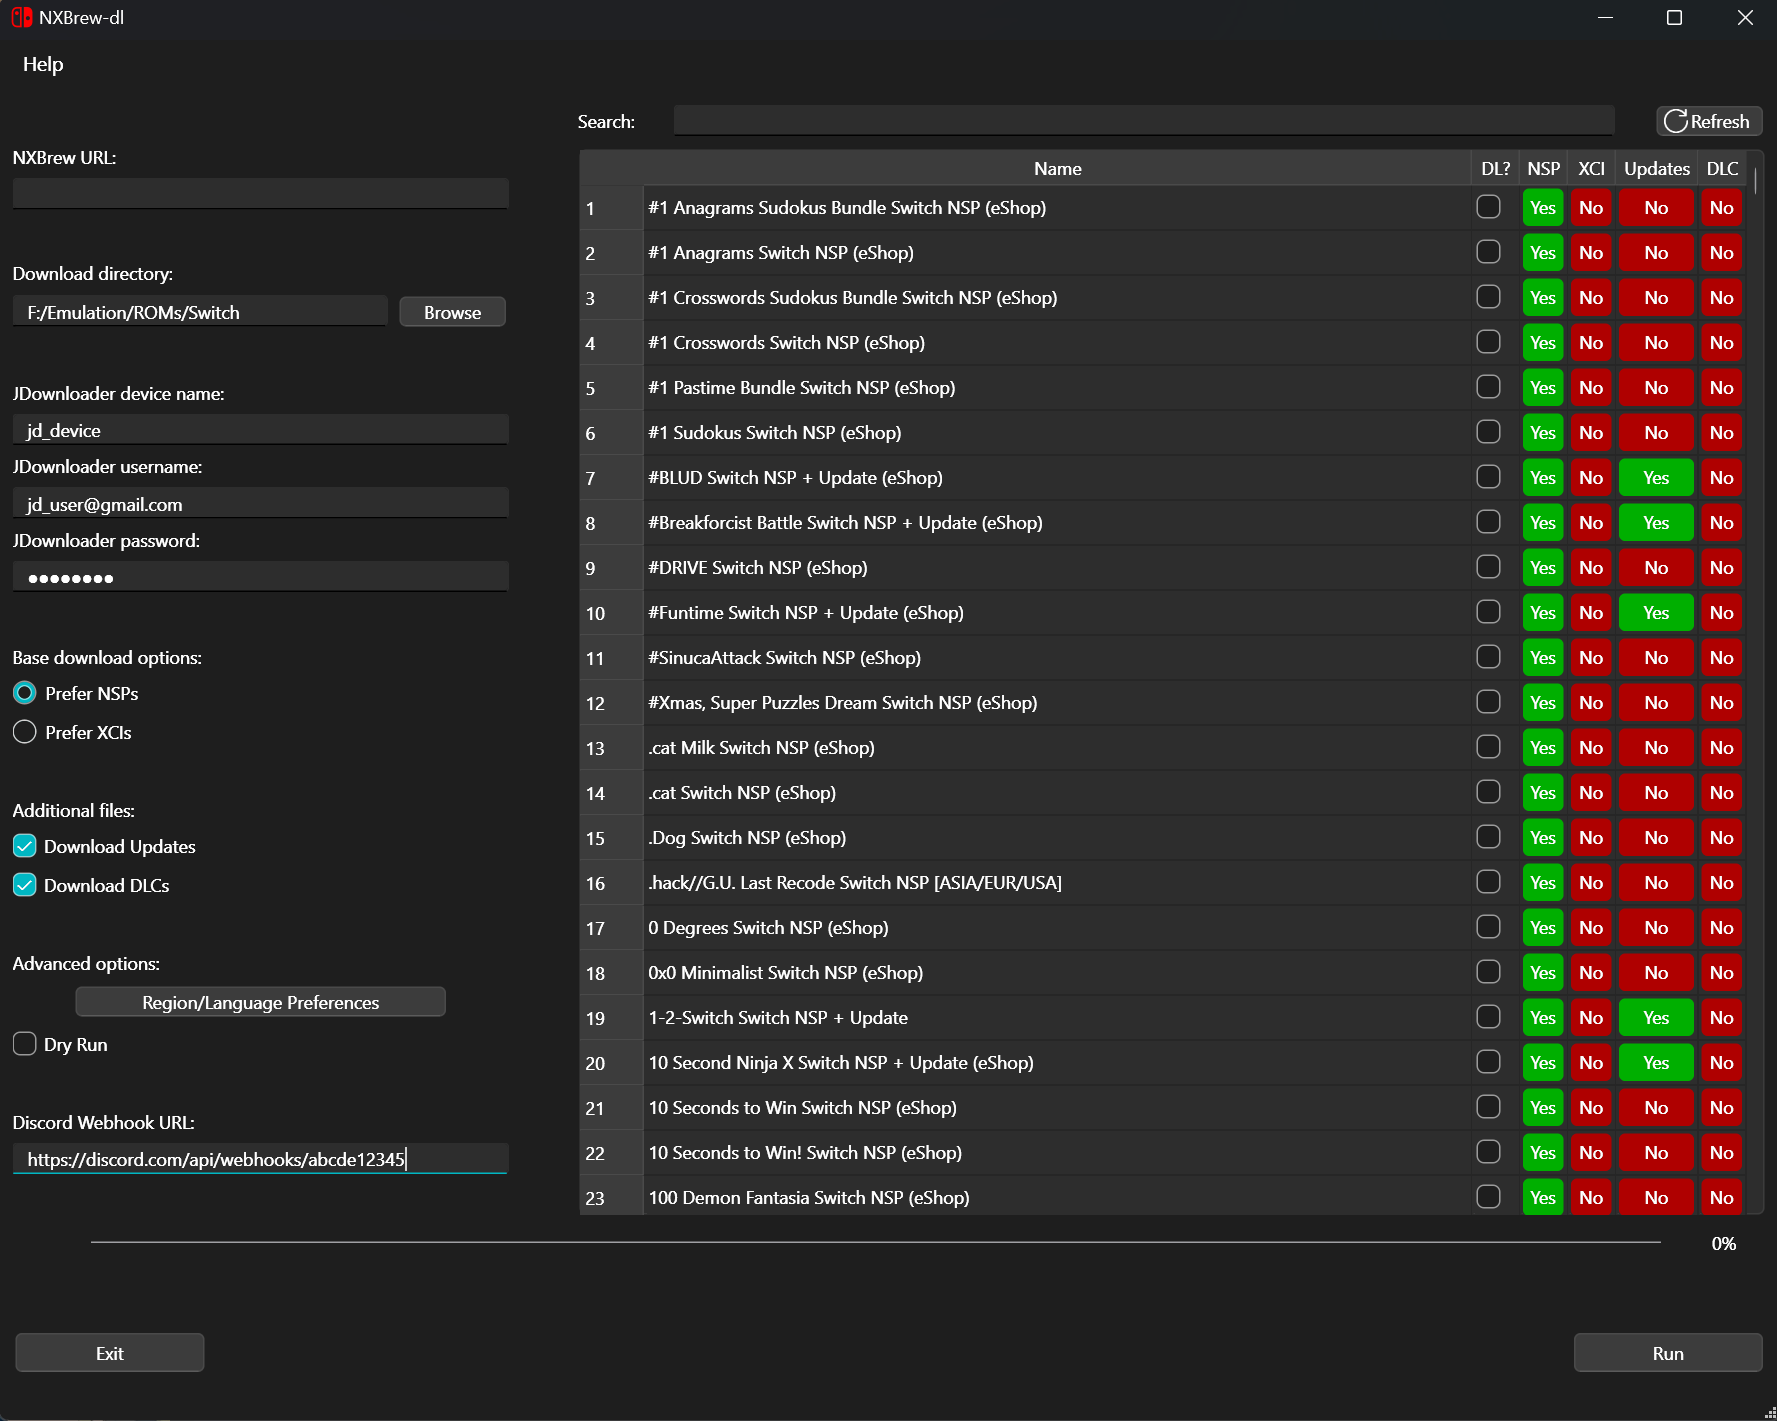This screenshot has width=1777, height=1421.
Task: Select '#1 Crosswords Switch NSP (eShop)' row text
Action: pyautogui.click(x=786, y=343)
